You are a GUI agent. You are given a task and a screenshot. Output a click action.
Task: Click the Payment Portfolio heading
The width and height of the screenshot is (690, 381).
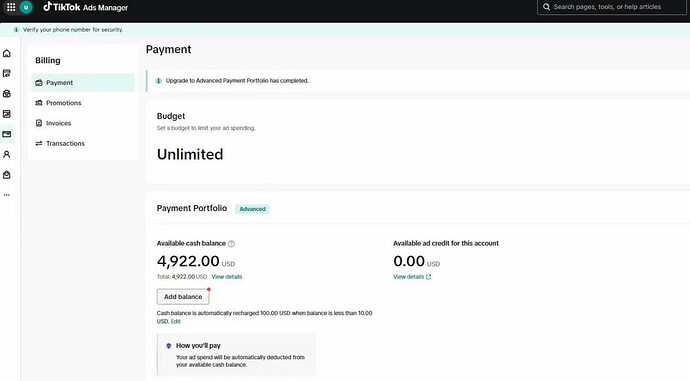192,208
